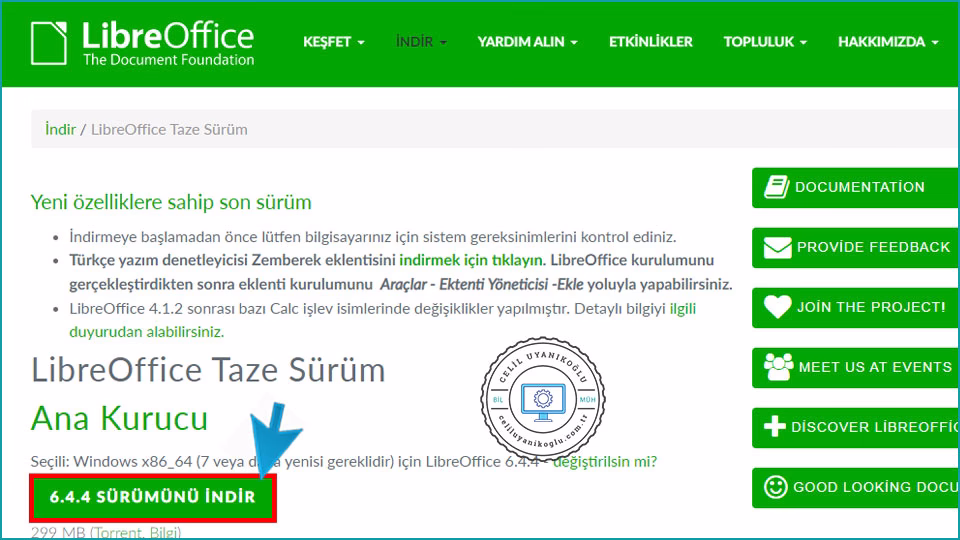Click the MEET US AT EVENTS button
Screen dimensions: 960x540
[x=855, y=367]
